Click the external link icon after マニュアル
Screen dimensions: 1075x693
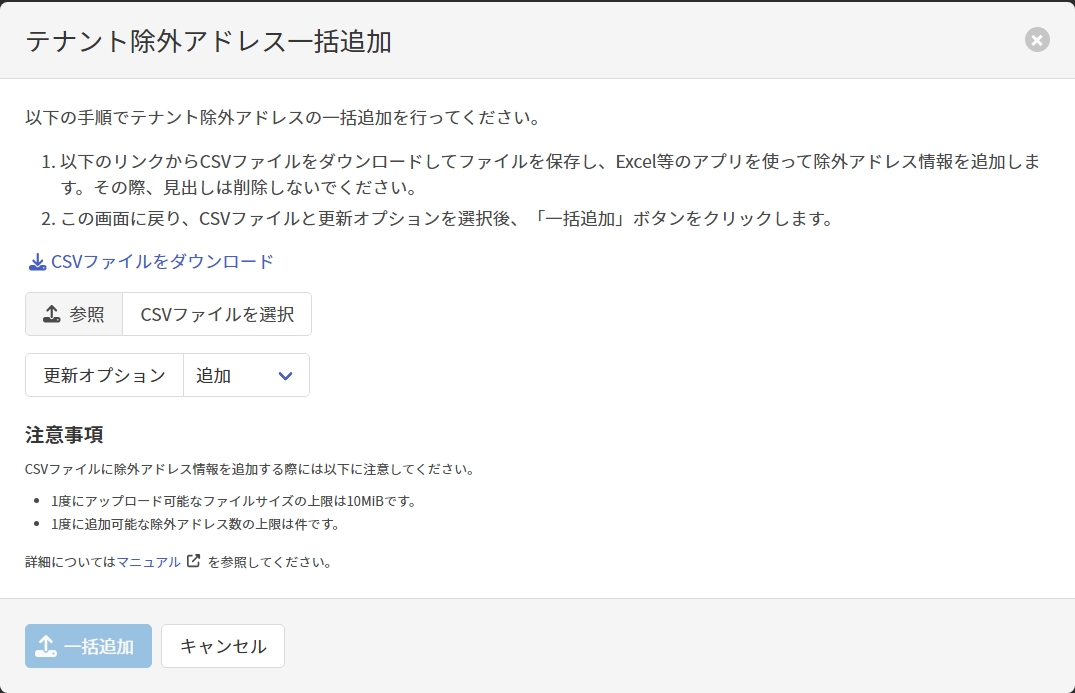pos(194,561)
